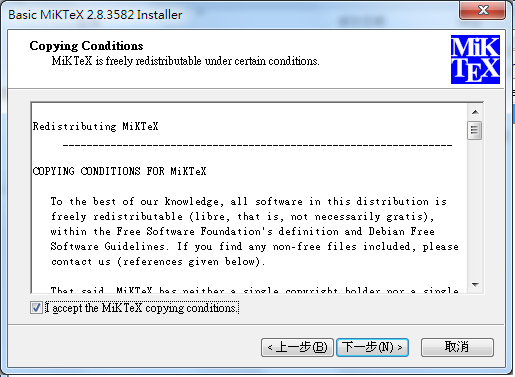
Task: Click the 'Redistributing MiKTeX' heading text
Action: pos(96,126)
